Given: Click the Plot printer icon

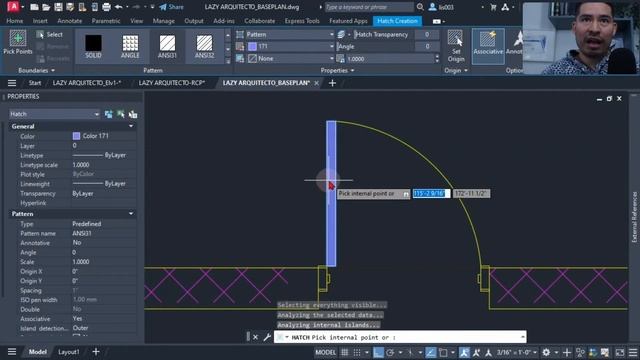Looking at the screenshot, I should point(106,7).
